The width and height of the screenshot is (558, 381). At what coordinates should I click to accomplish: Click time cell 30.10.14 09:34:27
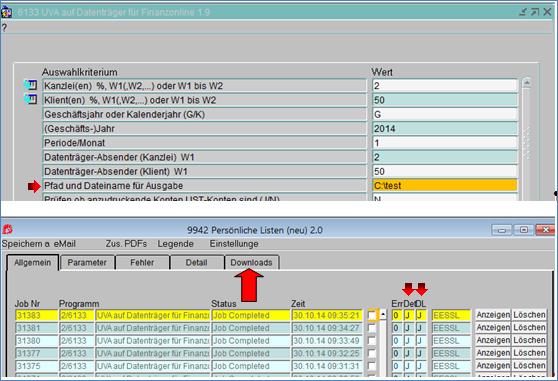327,328
